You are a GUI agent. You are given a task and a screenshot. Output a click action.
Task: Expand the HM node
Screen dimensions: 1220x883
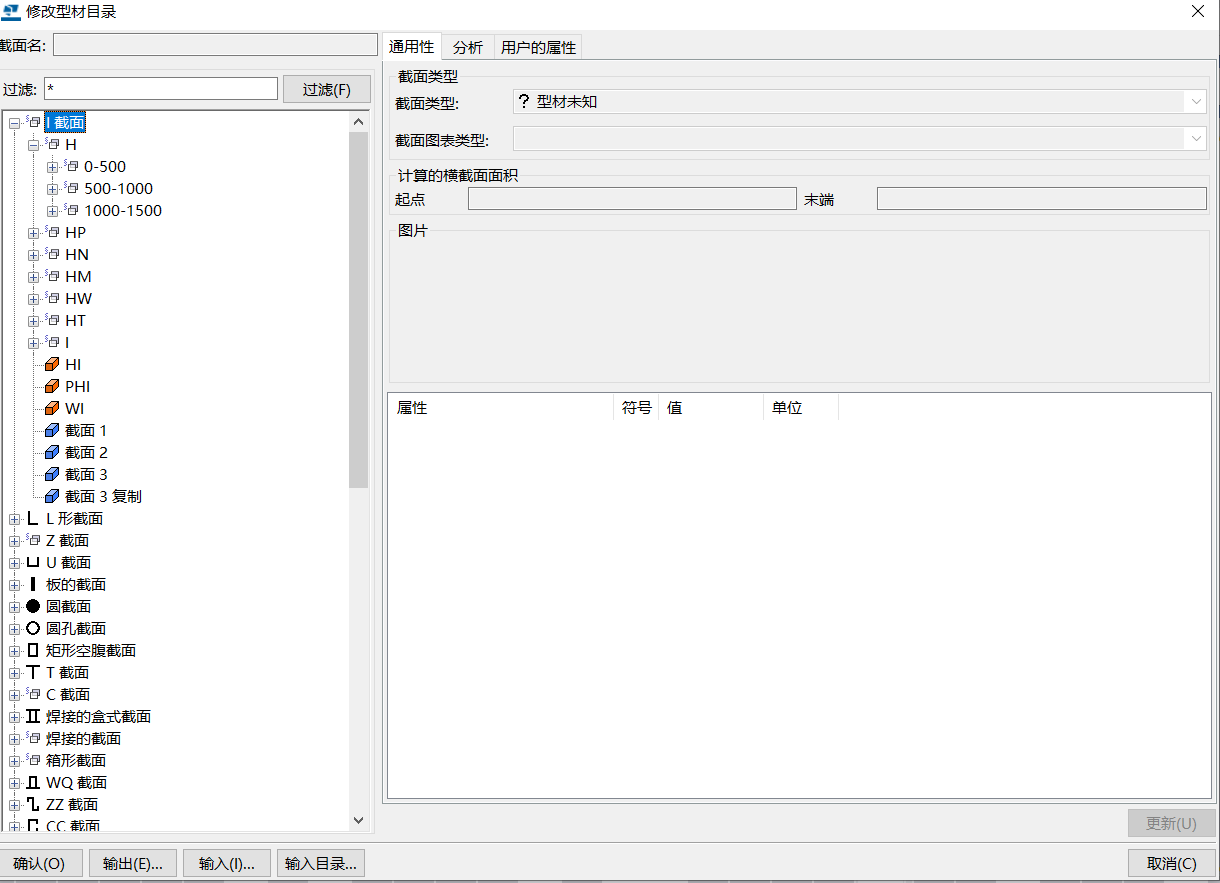coord(33,277)
